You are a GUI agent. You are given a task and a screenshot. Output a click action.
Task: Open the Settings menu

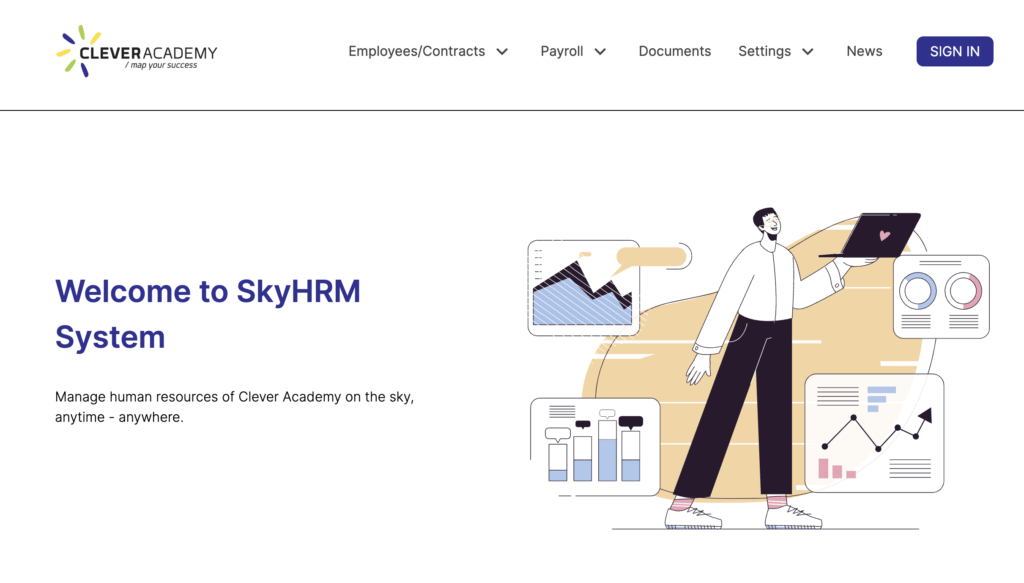764,51
